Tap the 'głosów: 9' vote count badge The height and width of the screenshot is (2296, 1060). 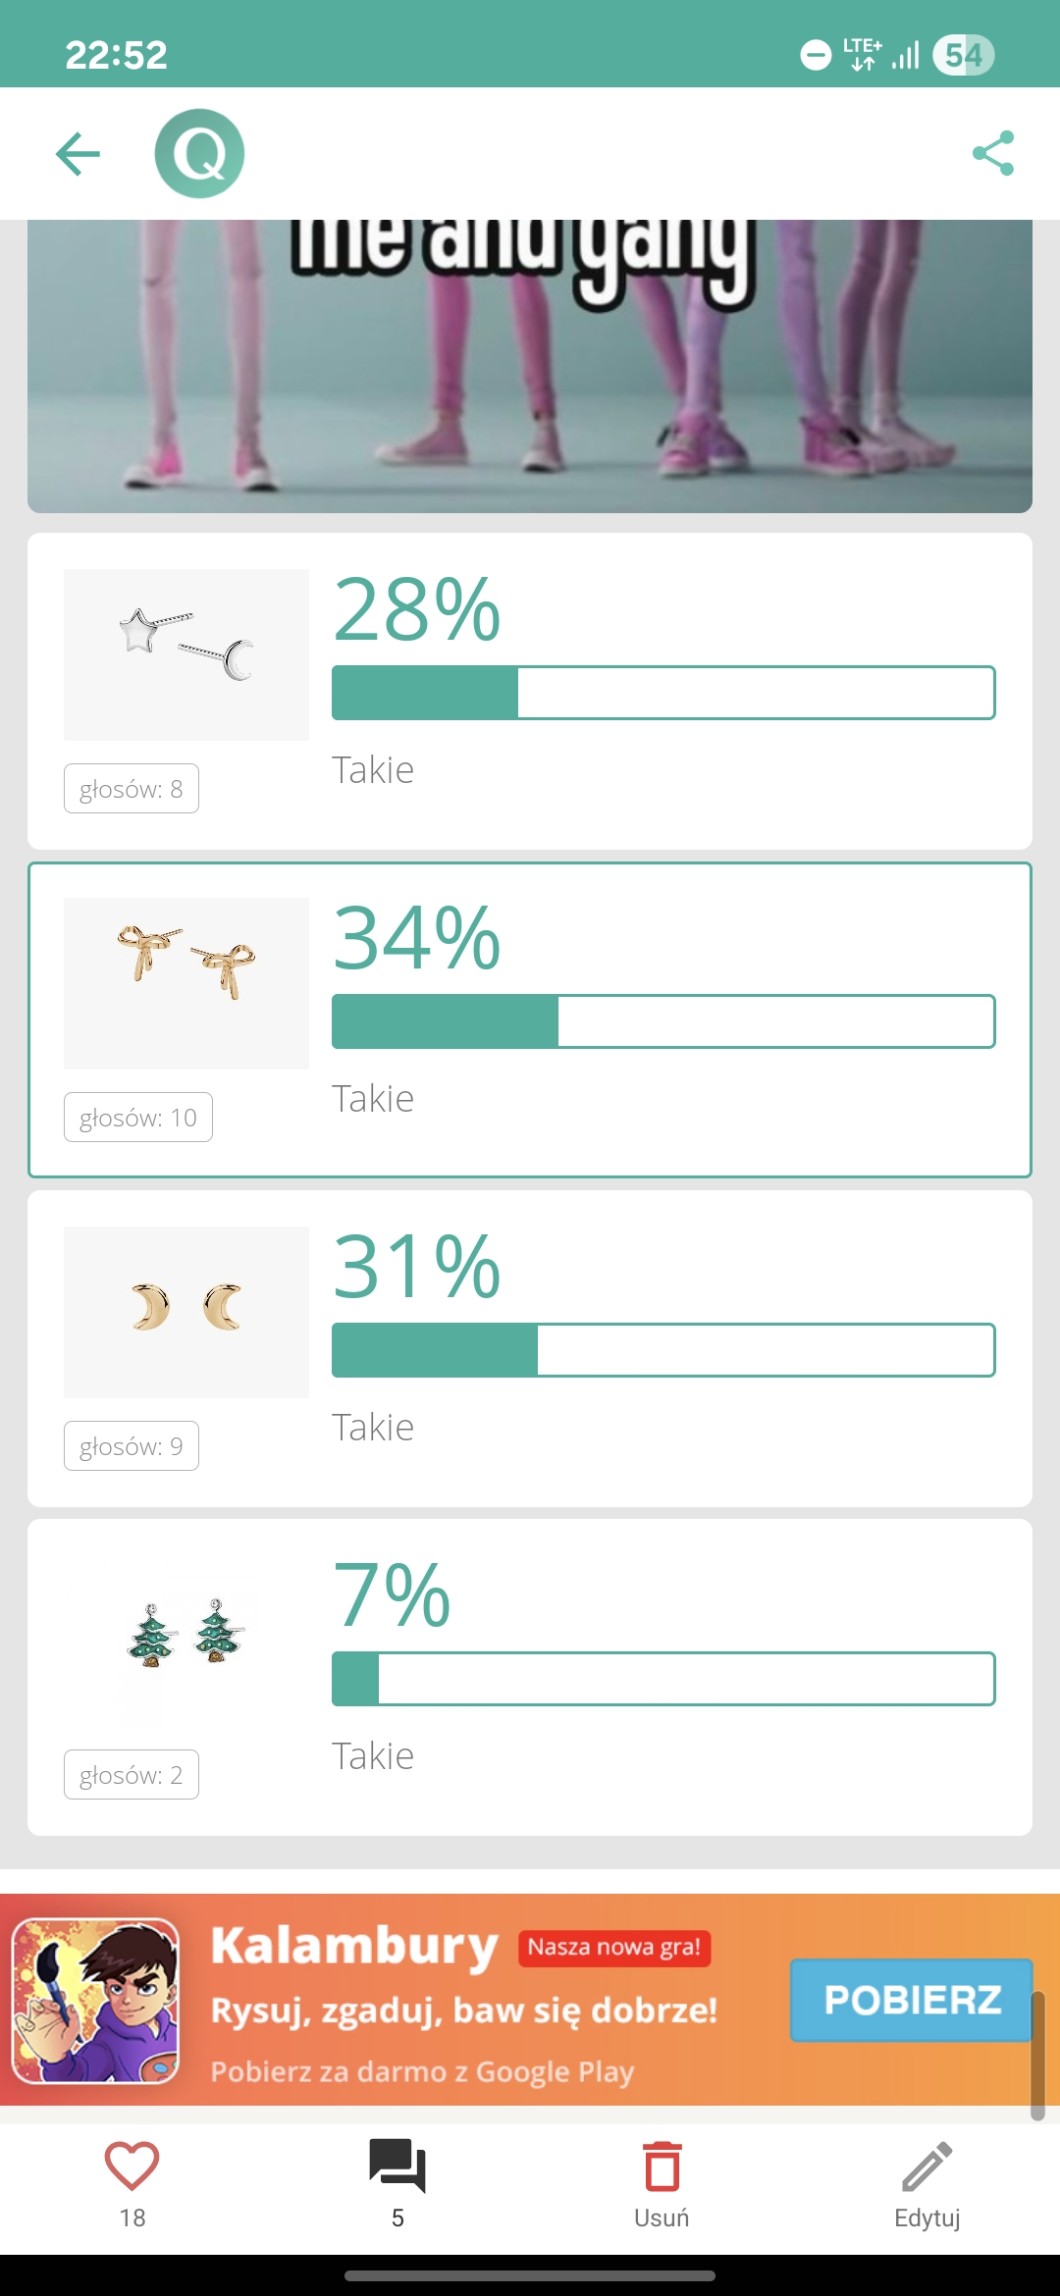(131, 1446)
